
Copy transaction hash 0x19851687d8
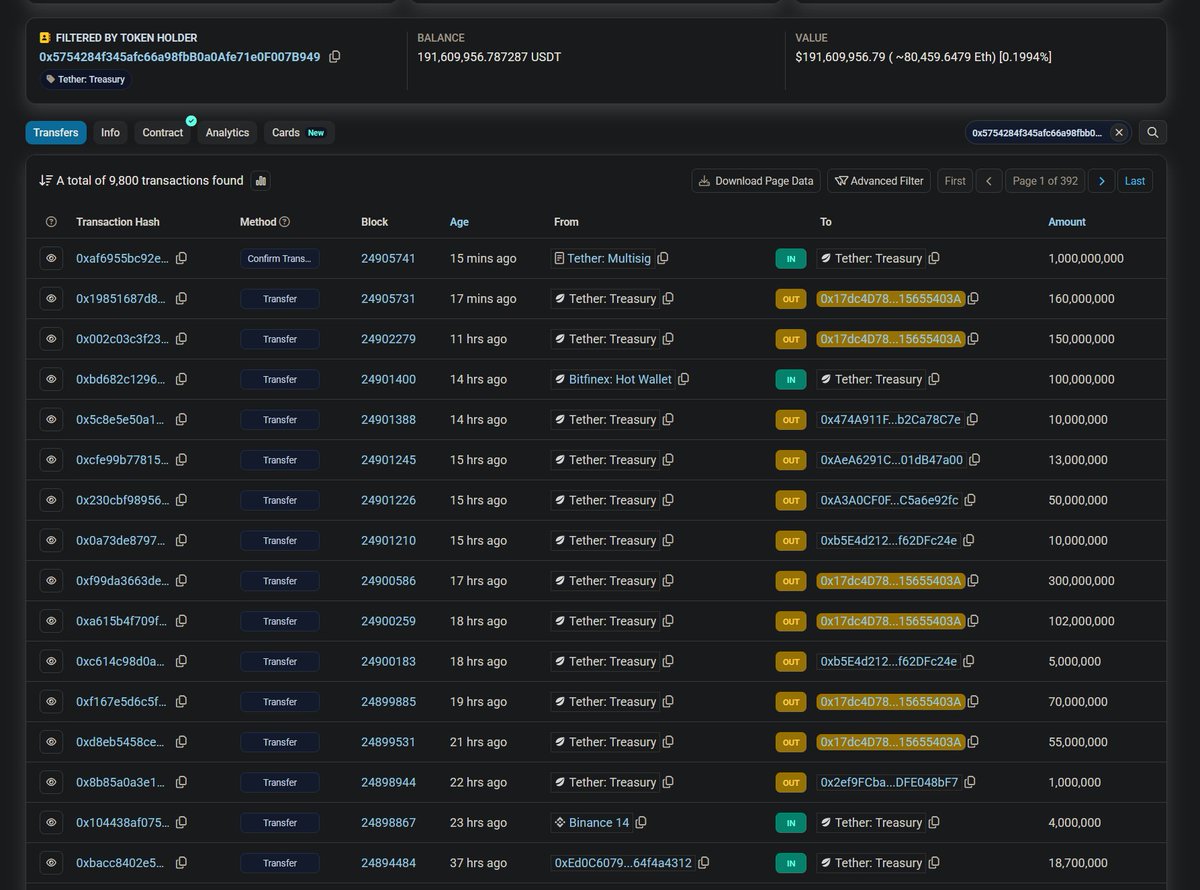coord(181,298)
